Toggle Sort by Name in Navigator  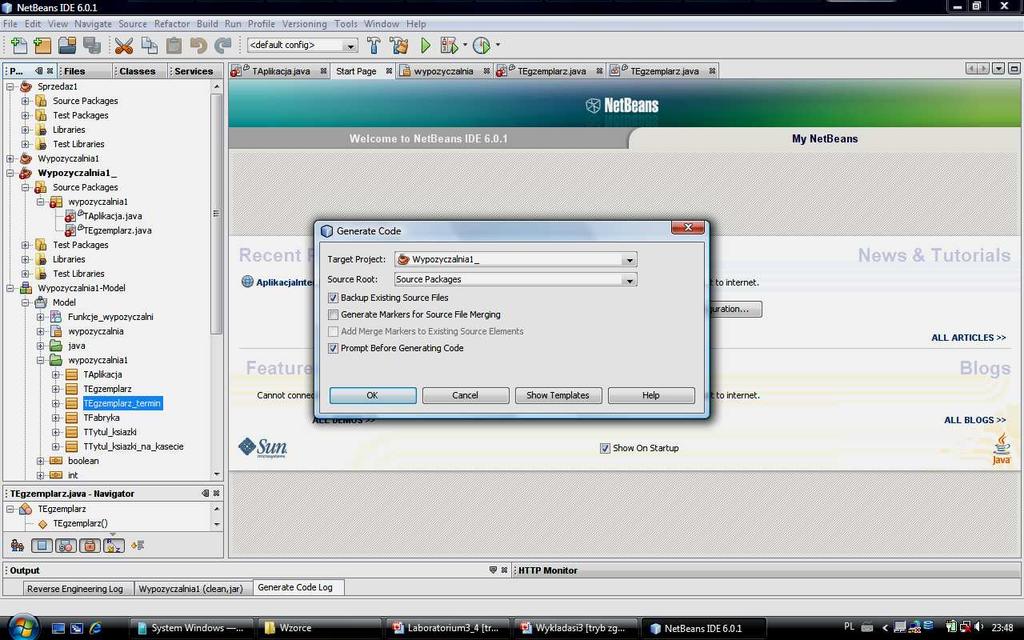[x=114, y=545]
